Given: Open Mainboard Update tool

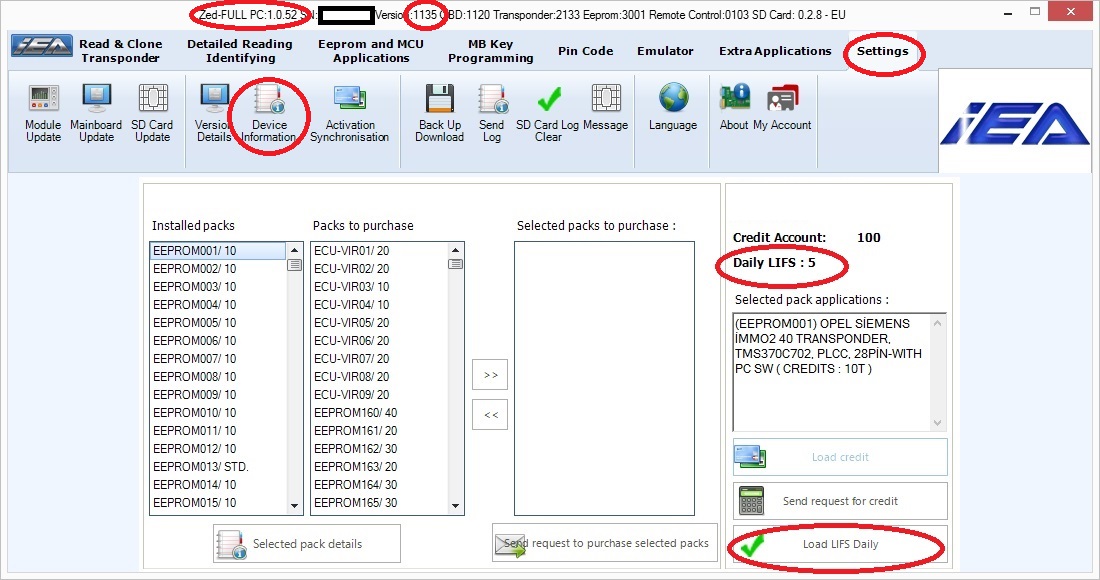Looking at the screenshot, I should pos(96,113).
